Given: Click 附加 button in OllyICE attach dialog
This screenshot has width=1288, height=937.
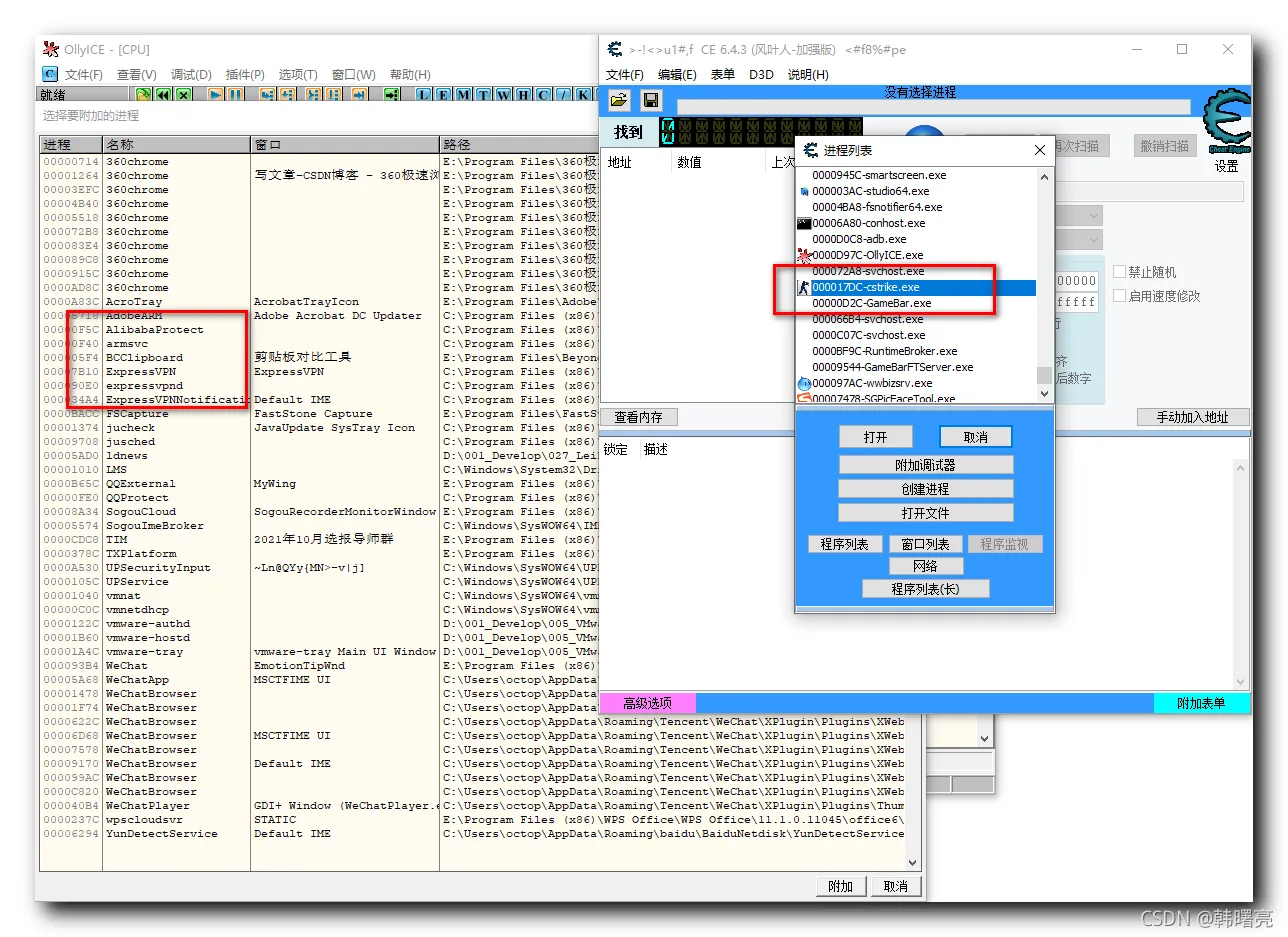Looking at the screenshot, I should click(840, 886).
